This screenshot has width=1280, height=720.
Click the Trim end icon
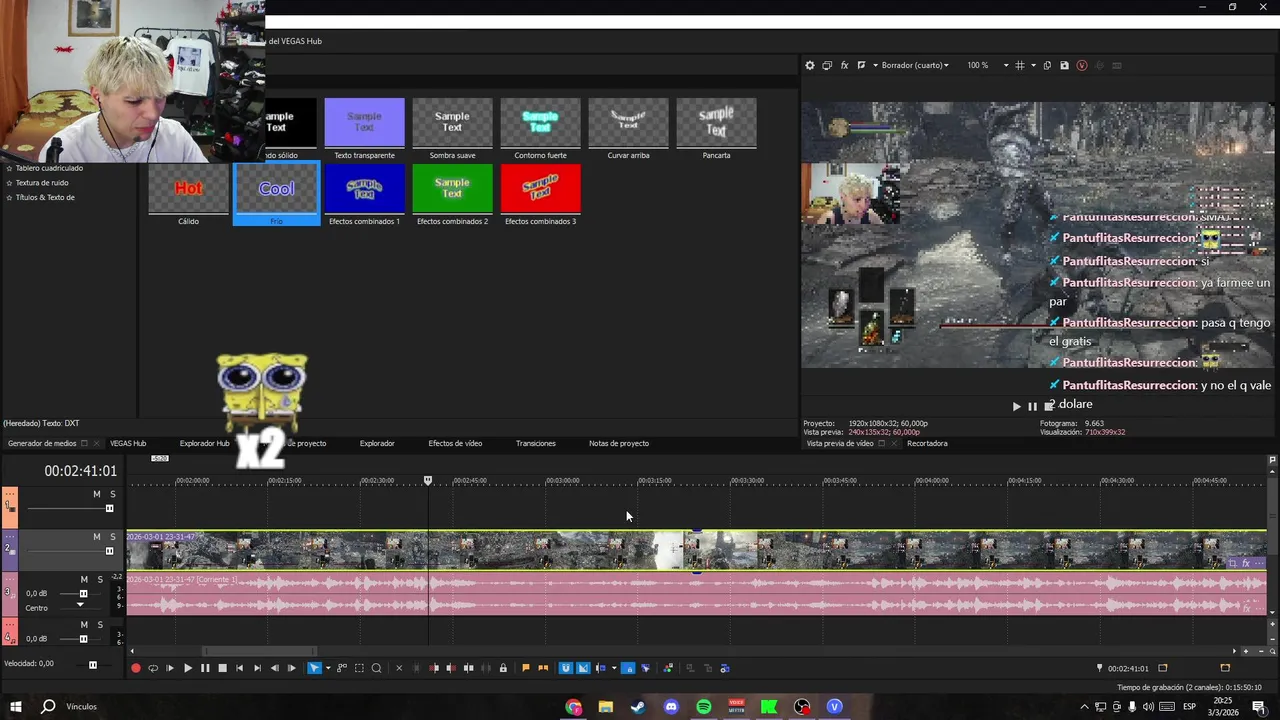click(450, 668)
